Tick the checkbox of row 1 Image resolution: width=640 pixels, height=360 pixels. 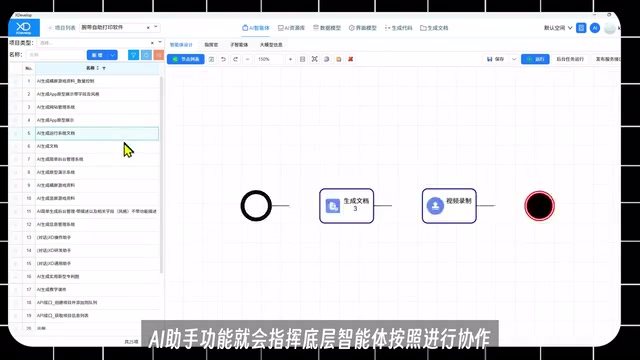[16, 81]
